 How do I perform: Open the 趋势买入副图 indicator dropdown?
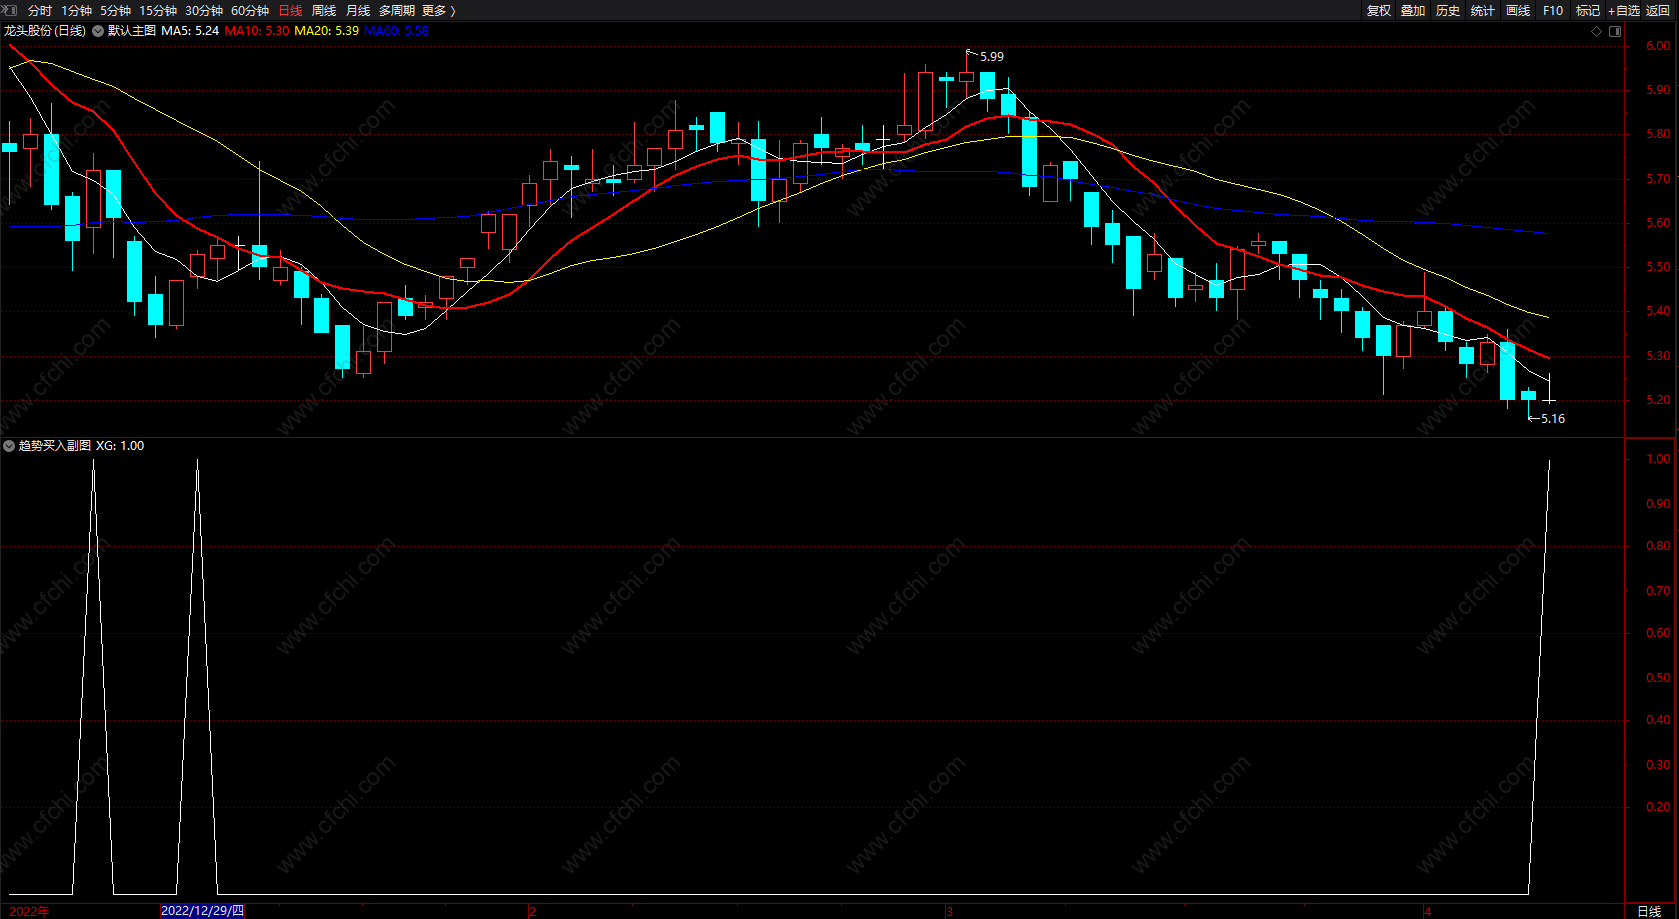9,446
